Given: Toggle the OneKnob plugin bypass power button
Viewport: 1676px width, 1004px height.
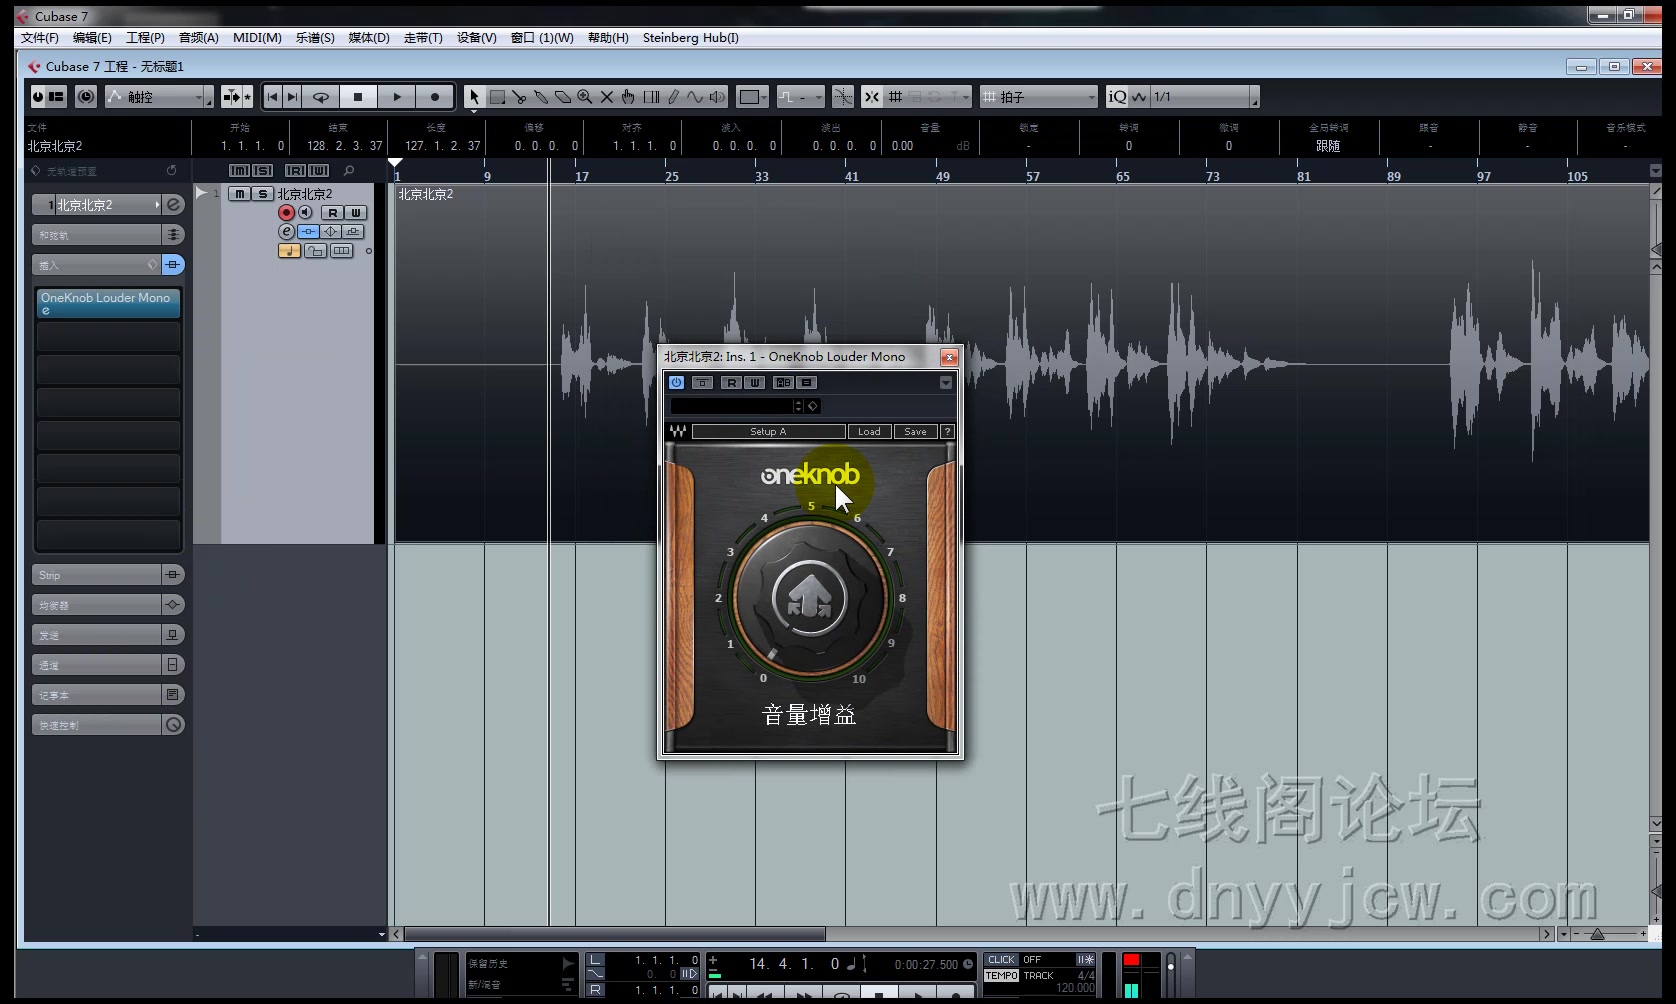Looking at the screenshot, I should pos(676,383).
